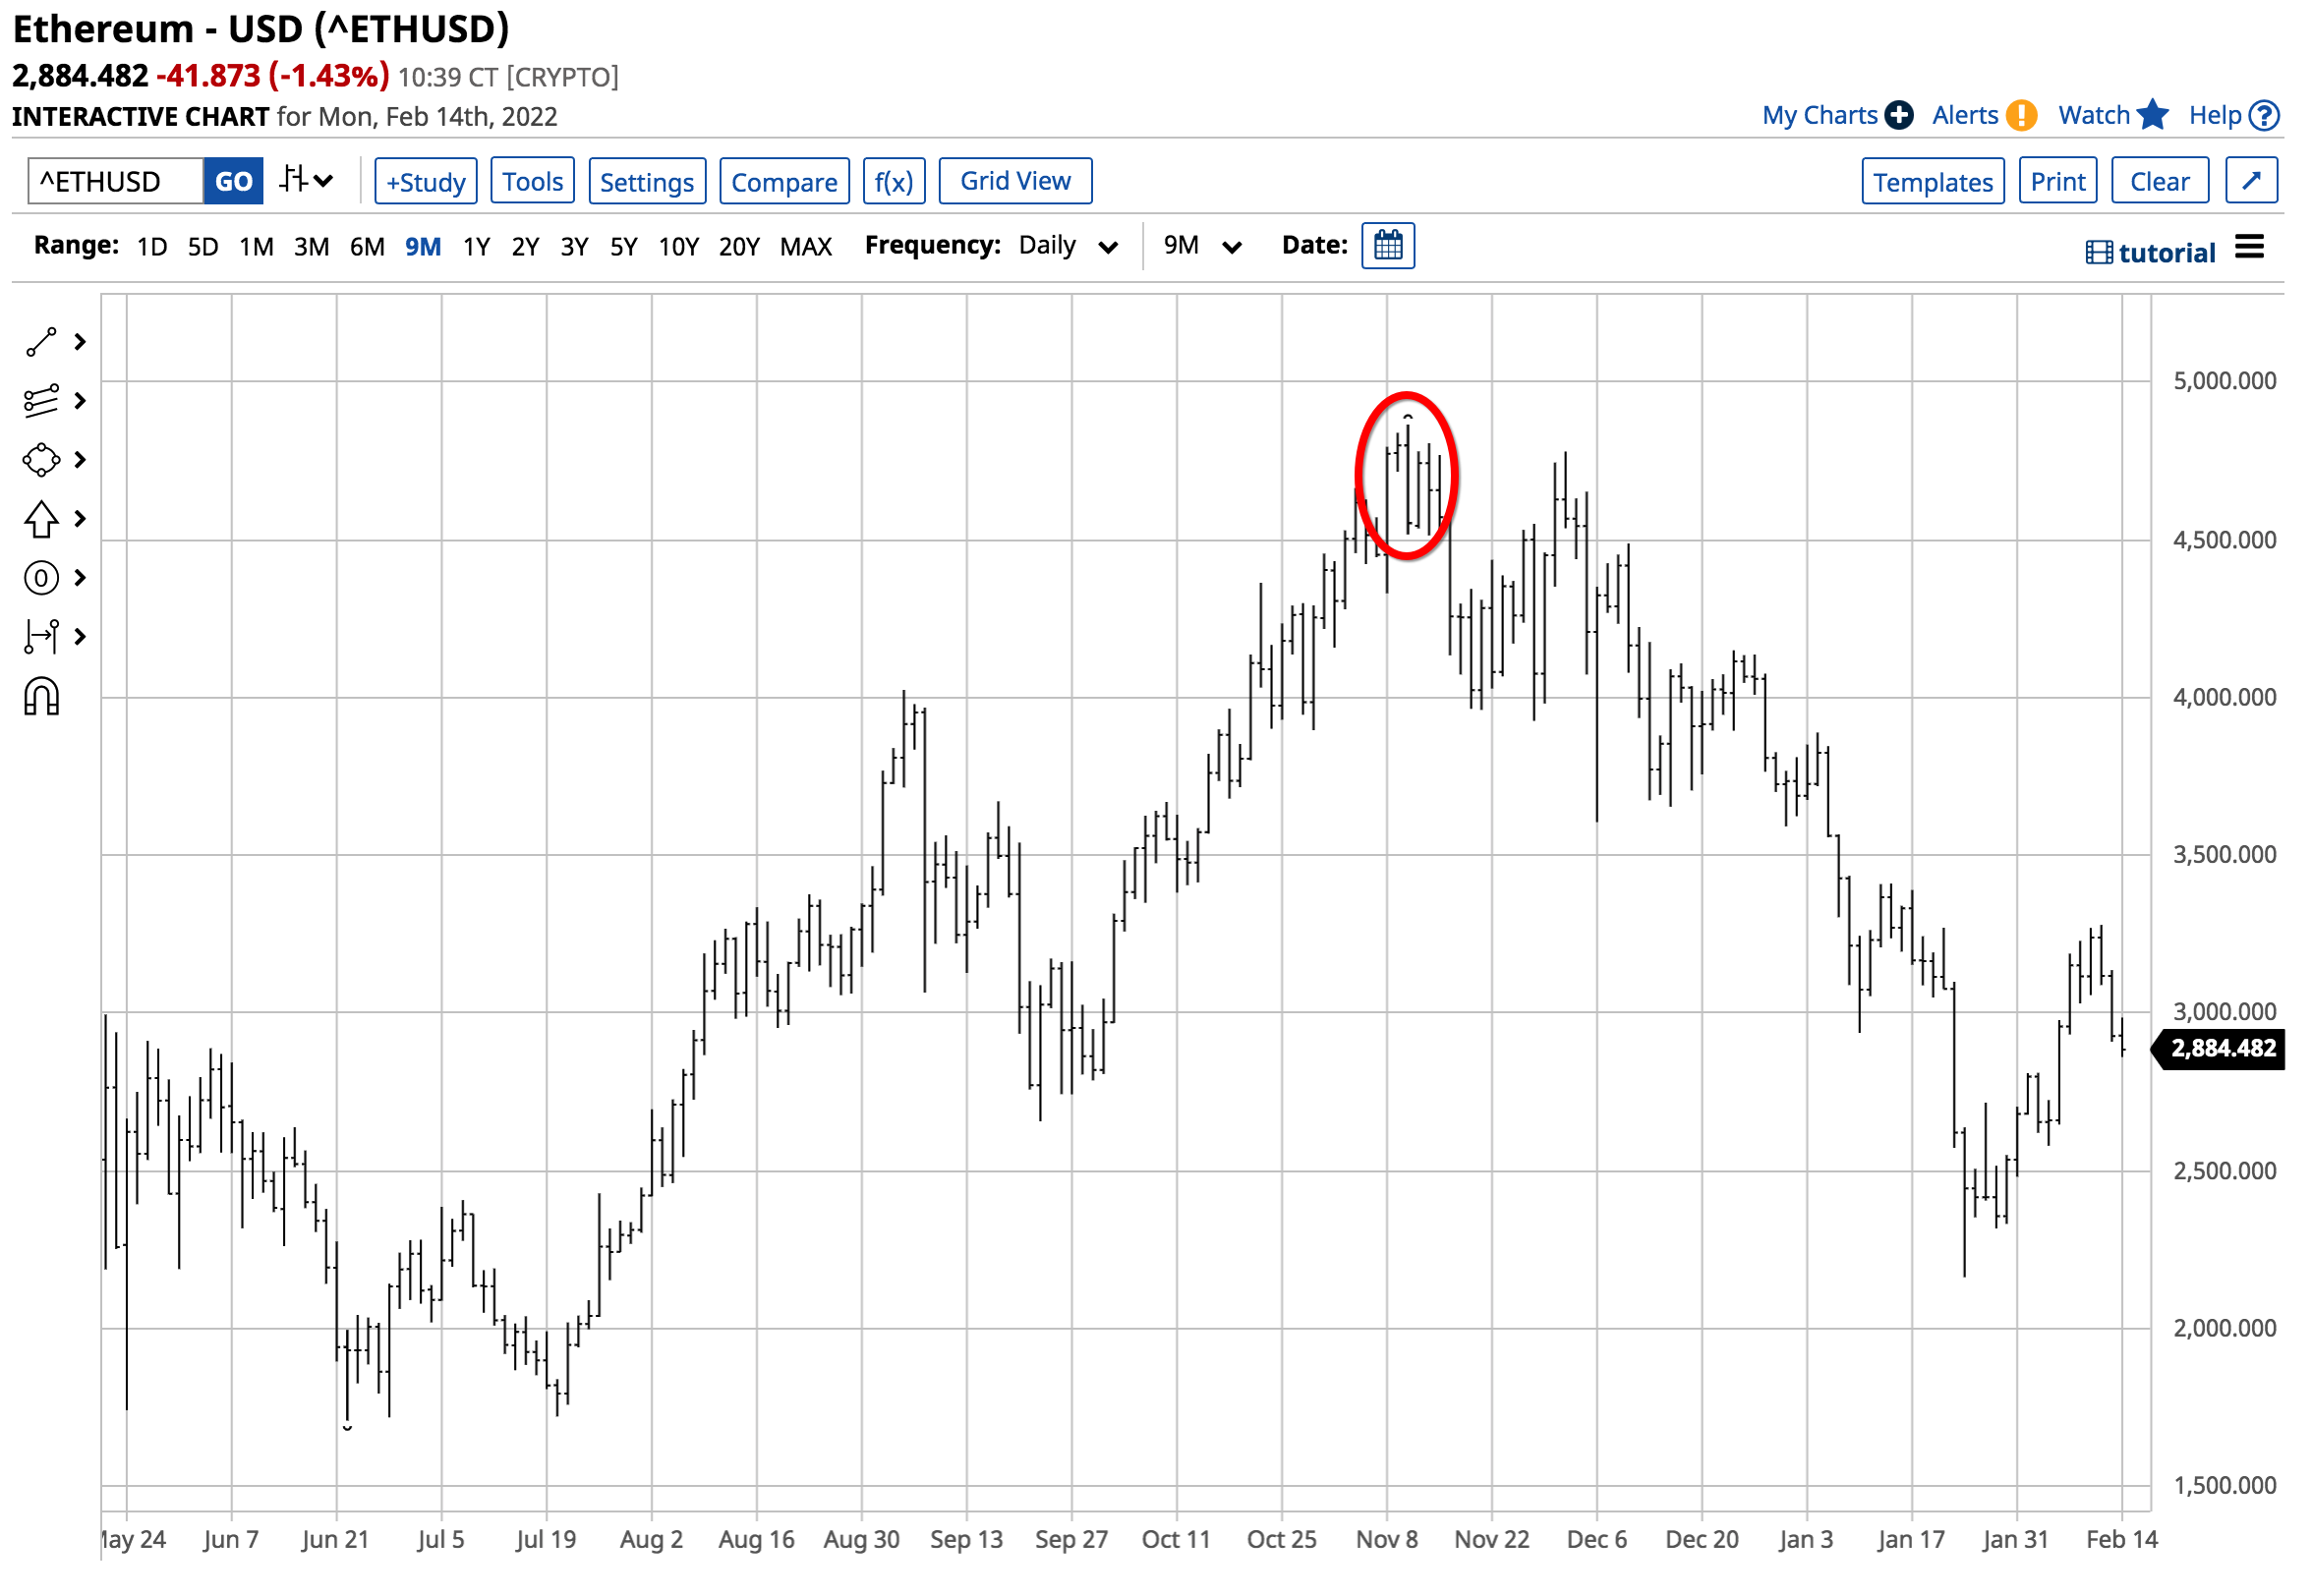Screen dimensions: 2312x1596
Task: Select the measurement range tool icon
Action: pos(41,636)
